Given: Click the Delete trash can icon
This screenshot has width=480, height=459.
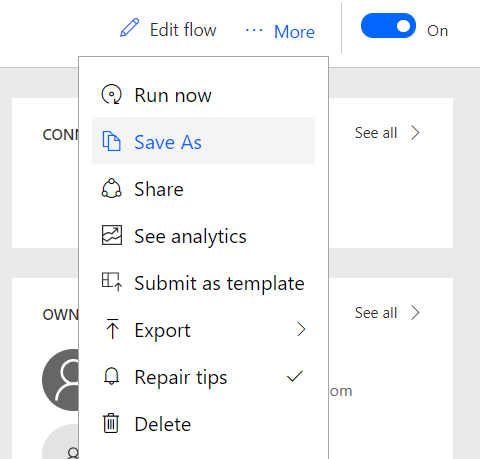Looking at the screenshot, I should tap(111, 423).
